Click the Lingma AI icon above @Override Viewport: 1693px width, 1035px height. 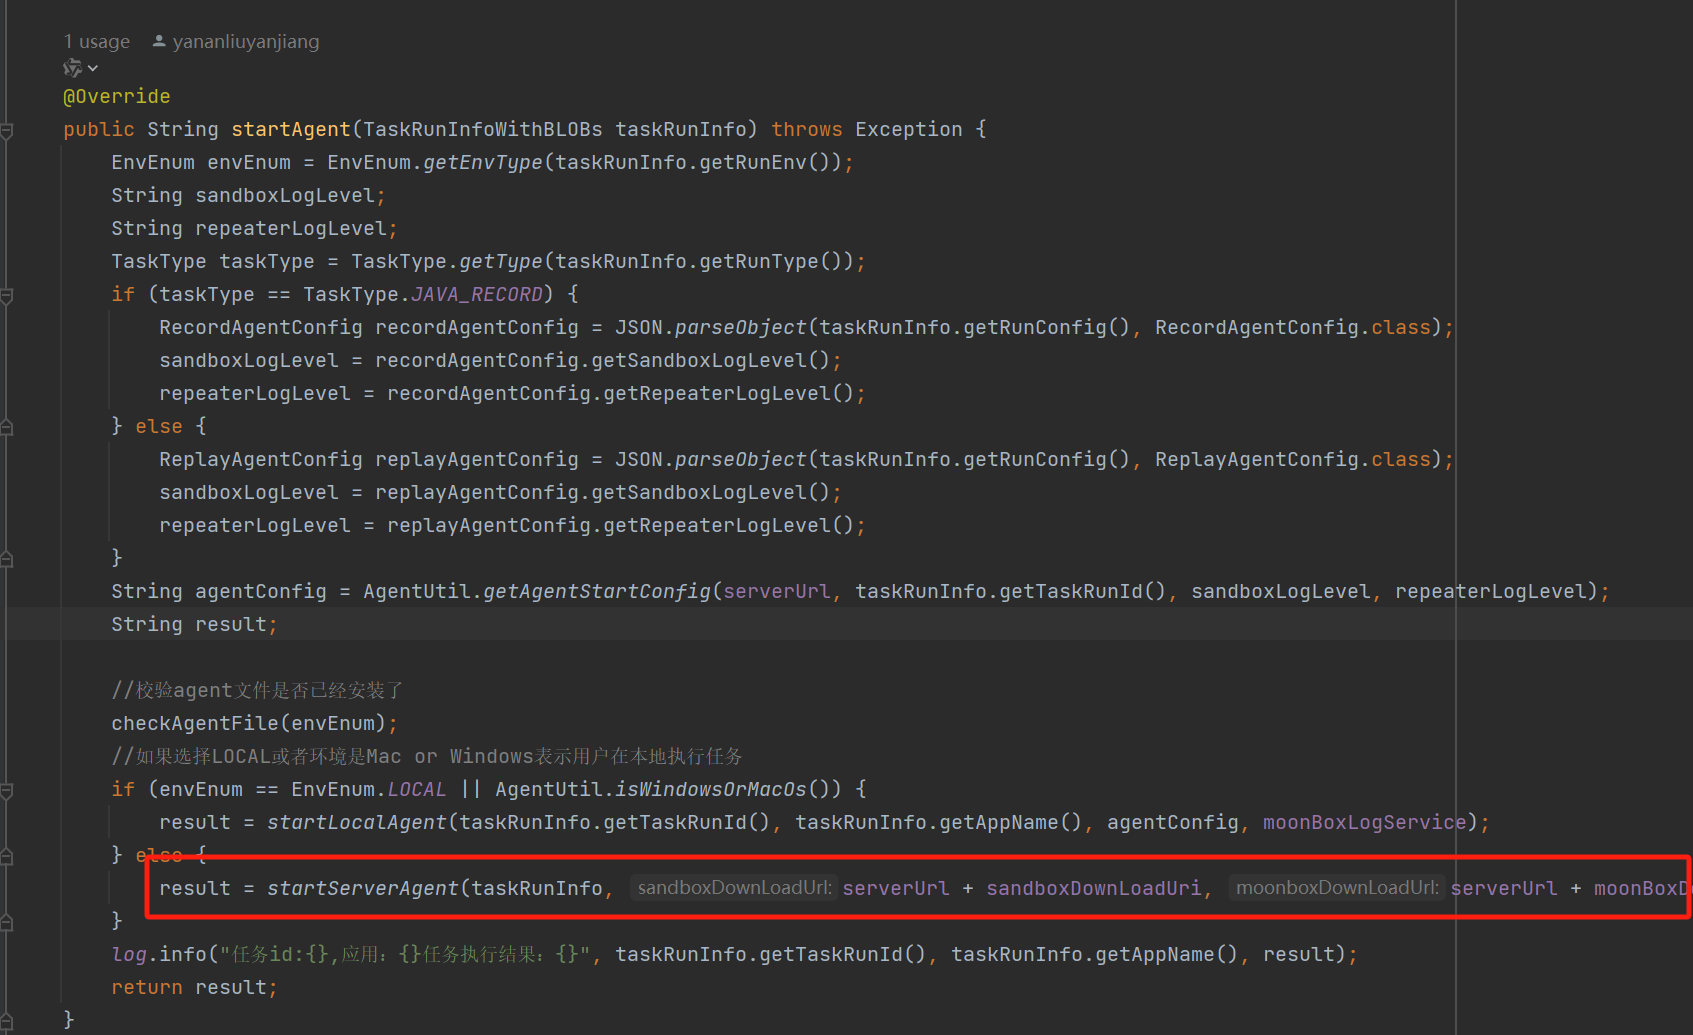(x=72, y=68)
